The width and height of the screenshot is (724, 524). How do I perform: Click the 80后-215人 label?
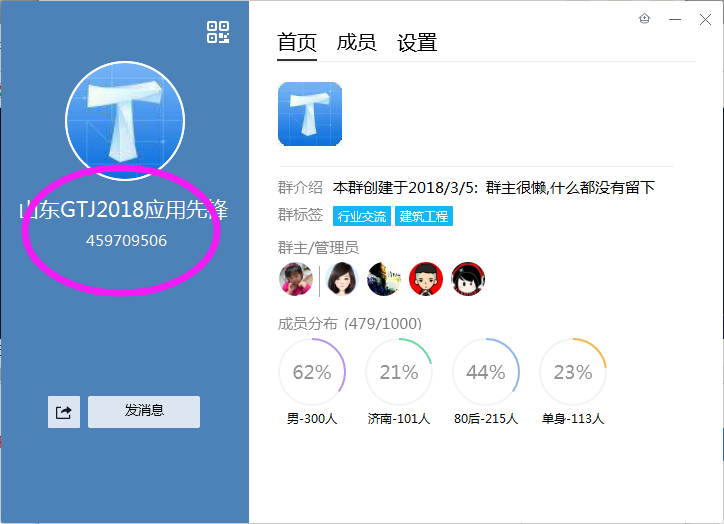coord(486,419)
